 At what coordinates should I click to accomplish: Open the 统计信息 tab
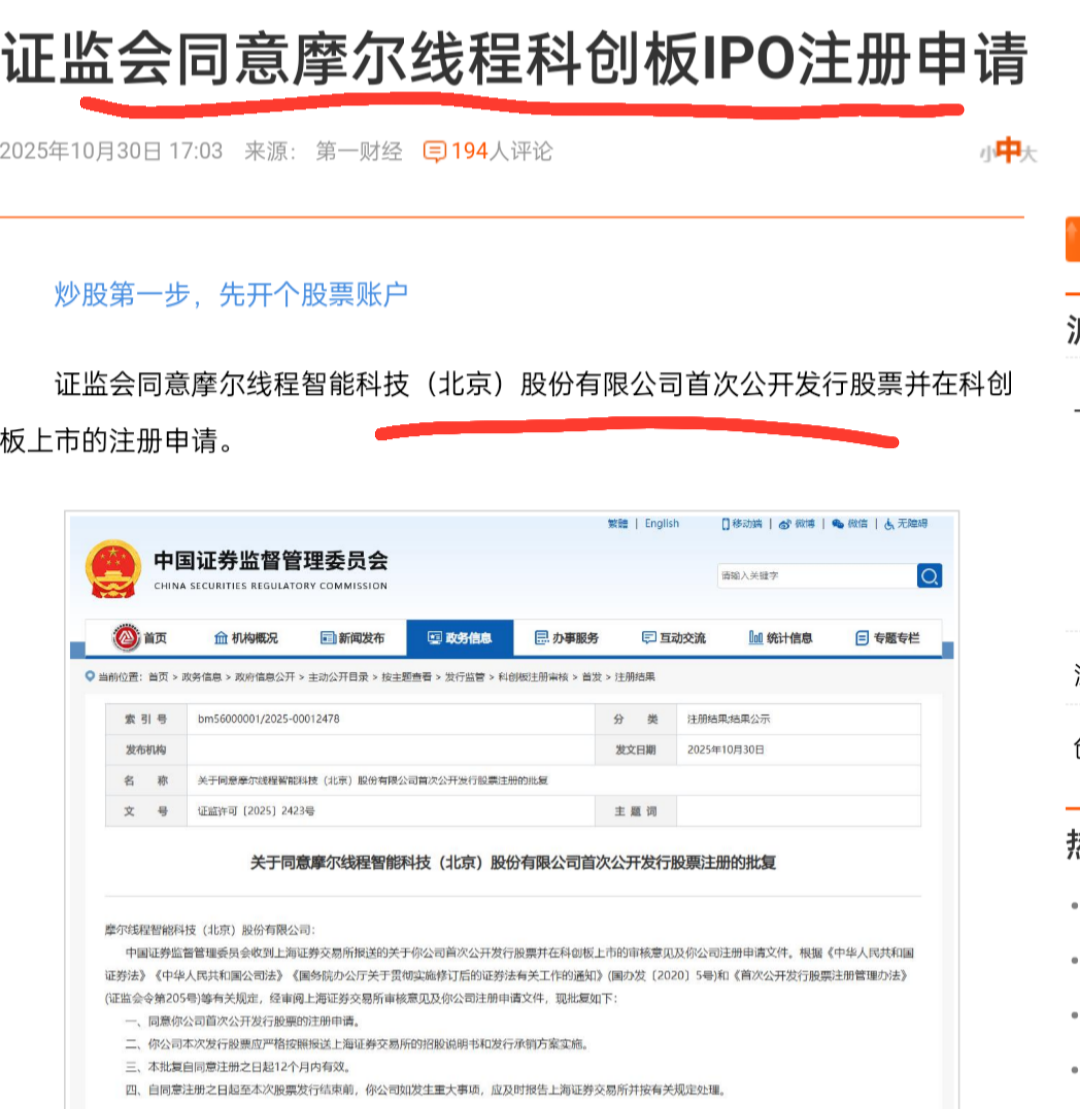pos(780,638)
